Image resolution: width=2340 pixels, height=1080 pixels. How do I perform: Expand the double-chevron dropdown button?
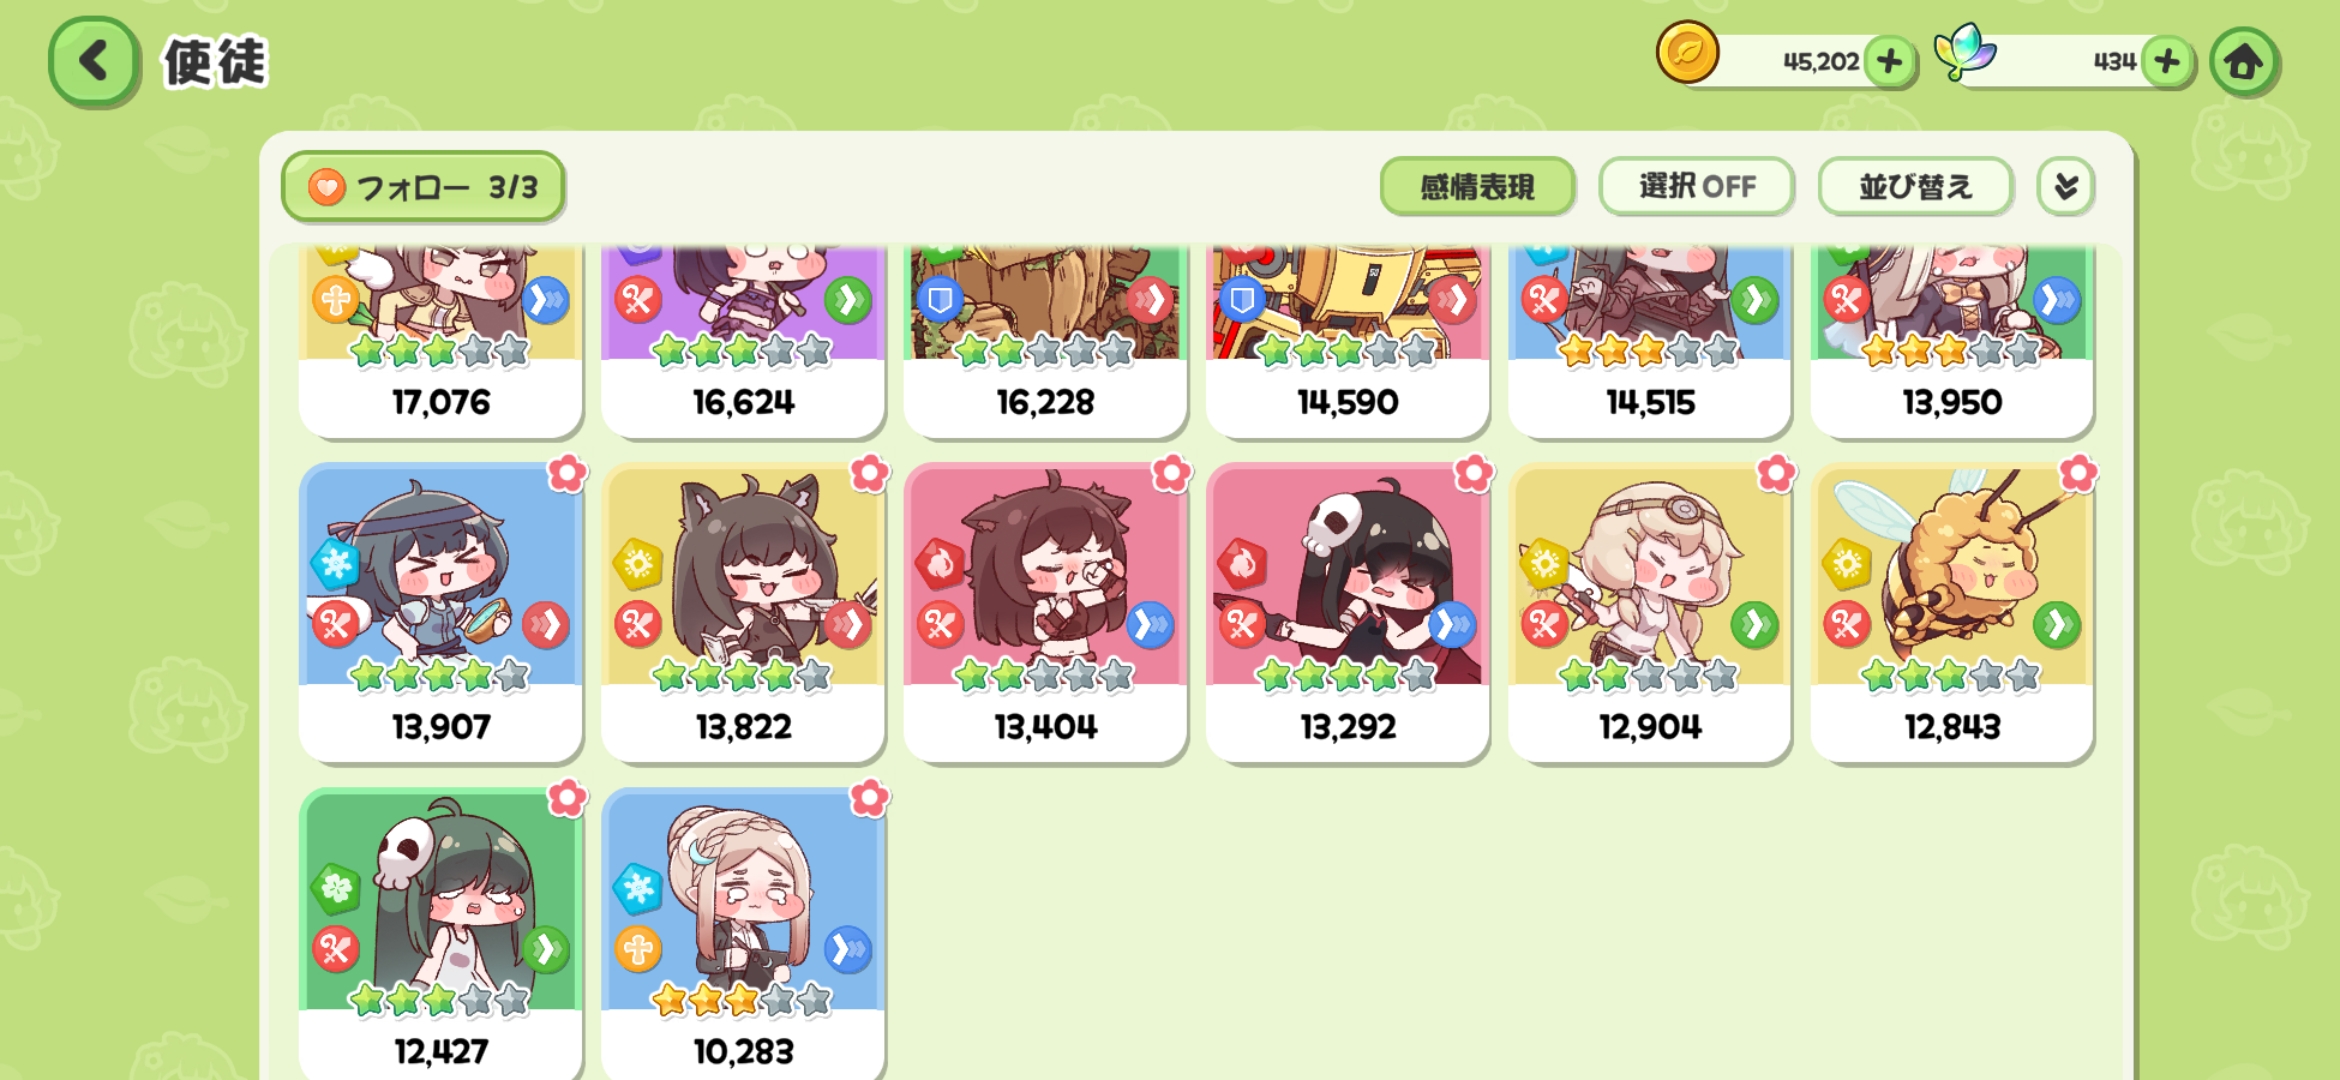click(2066, 186)
